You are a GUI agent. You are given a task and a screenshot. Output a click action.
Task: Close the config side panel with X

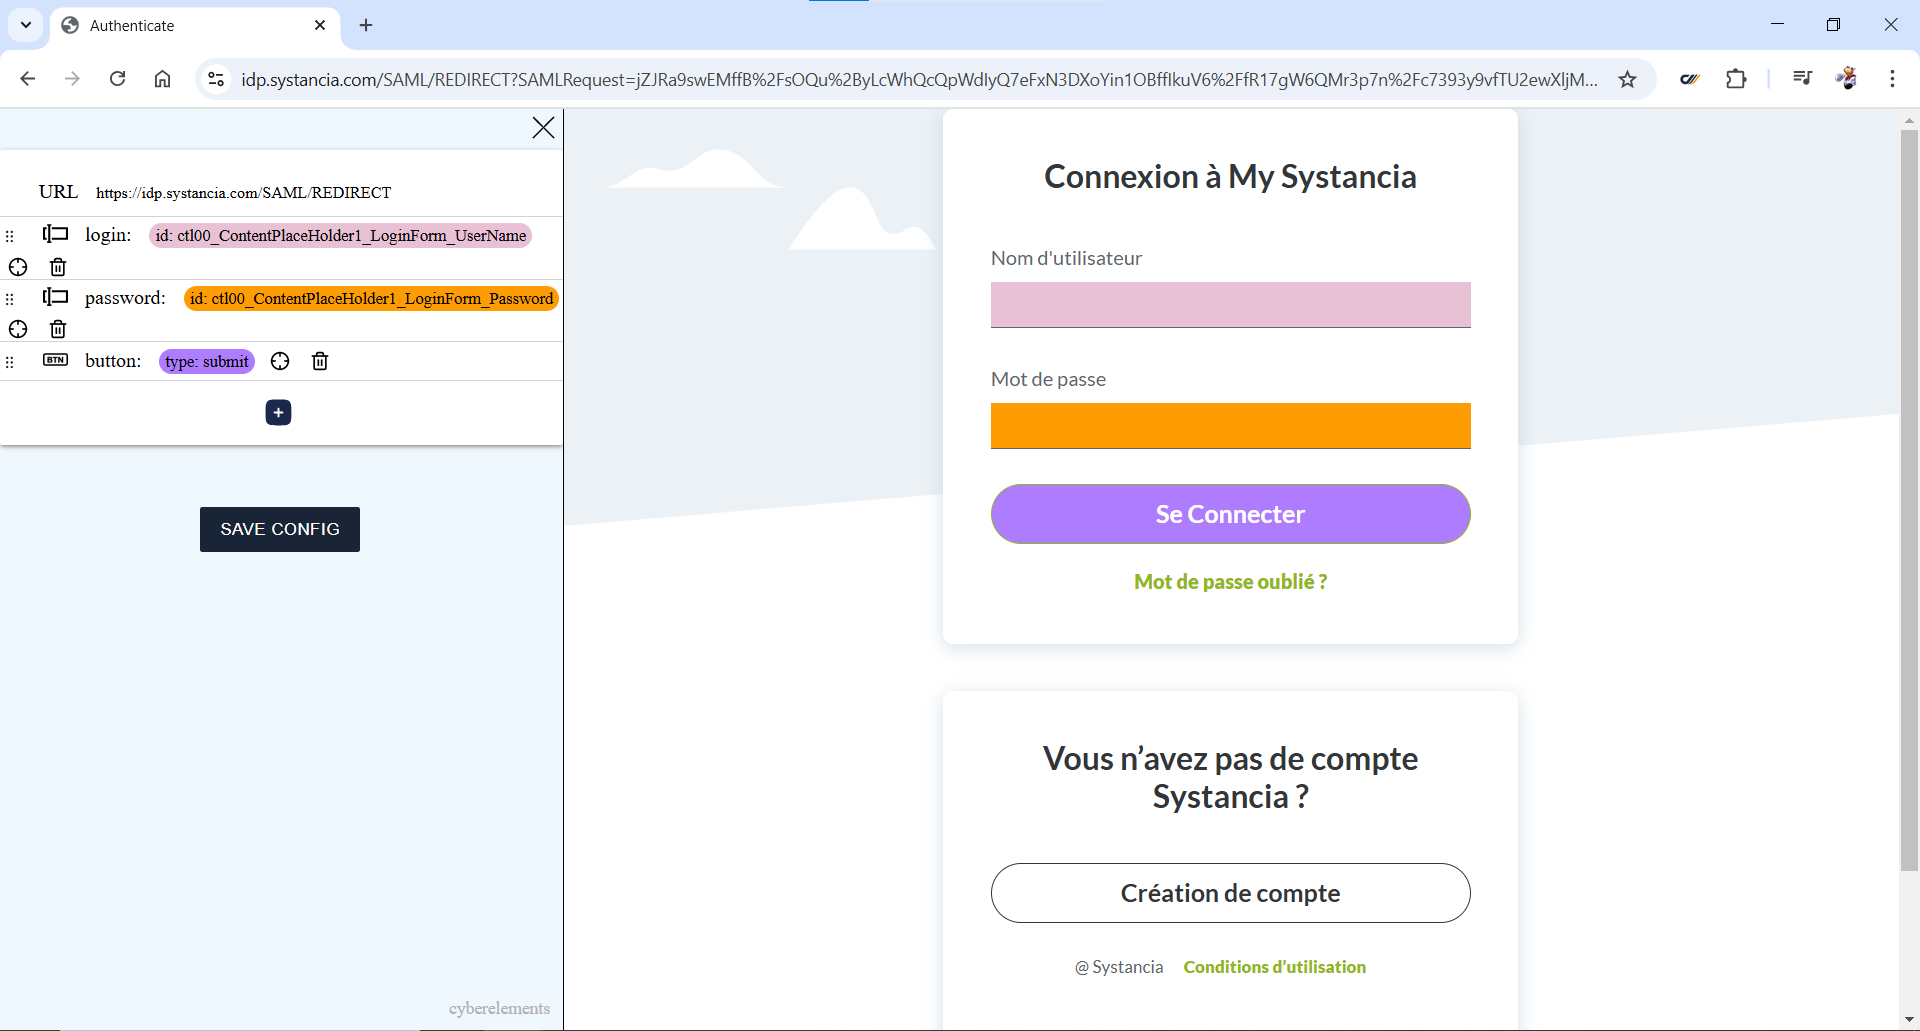pos(543,127)
